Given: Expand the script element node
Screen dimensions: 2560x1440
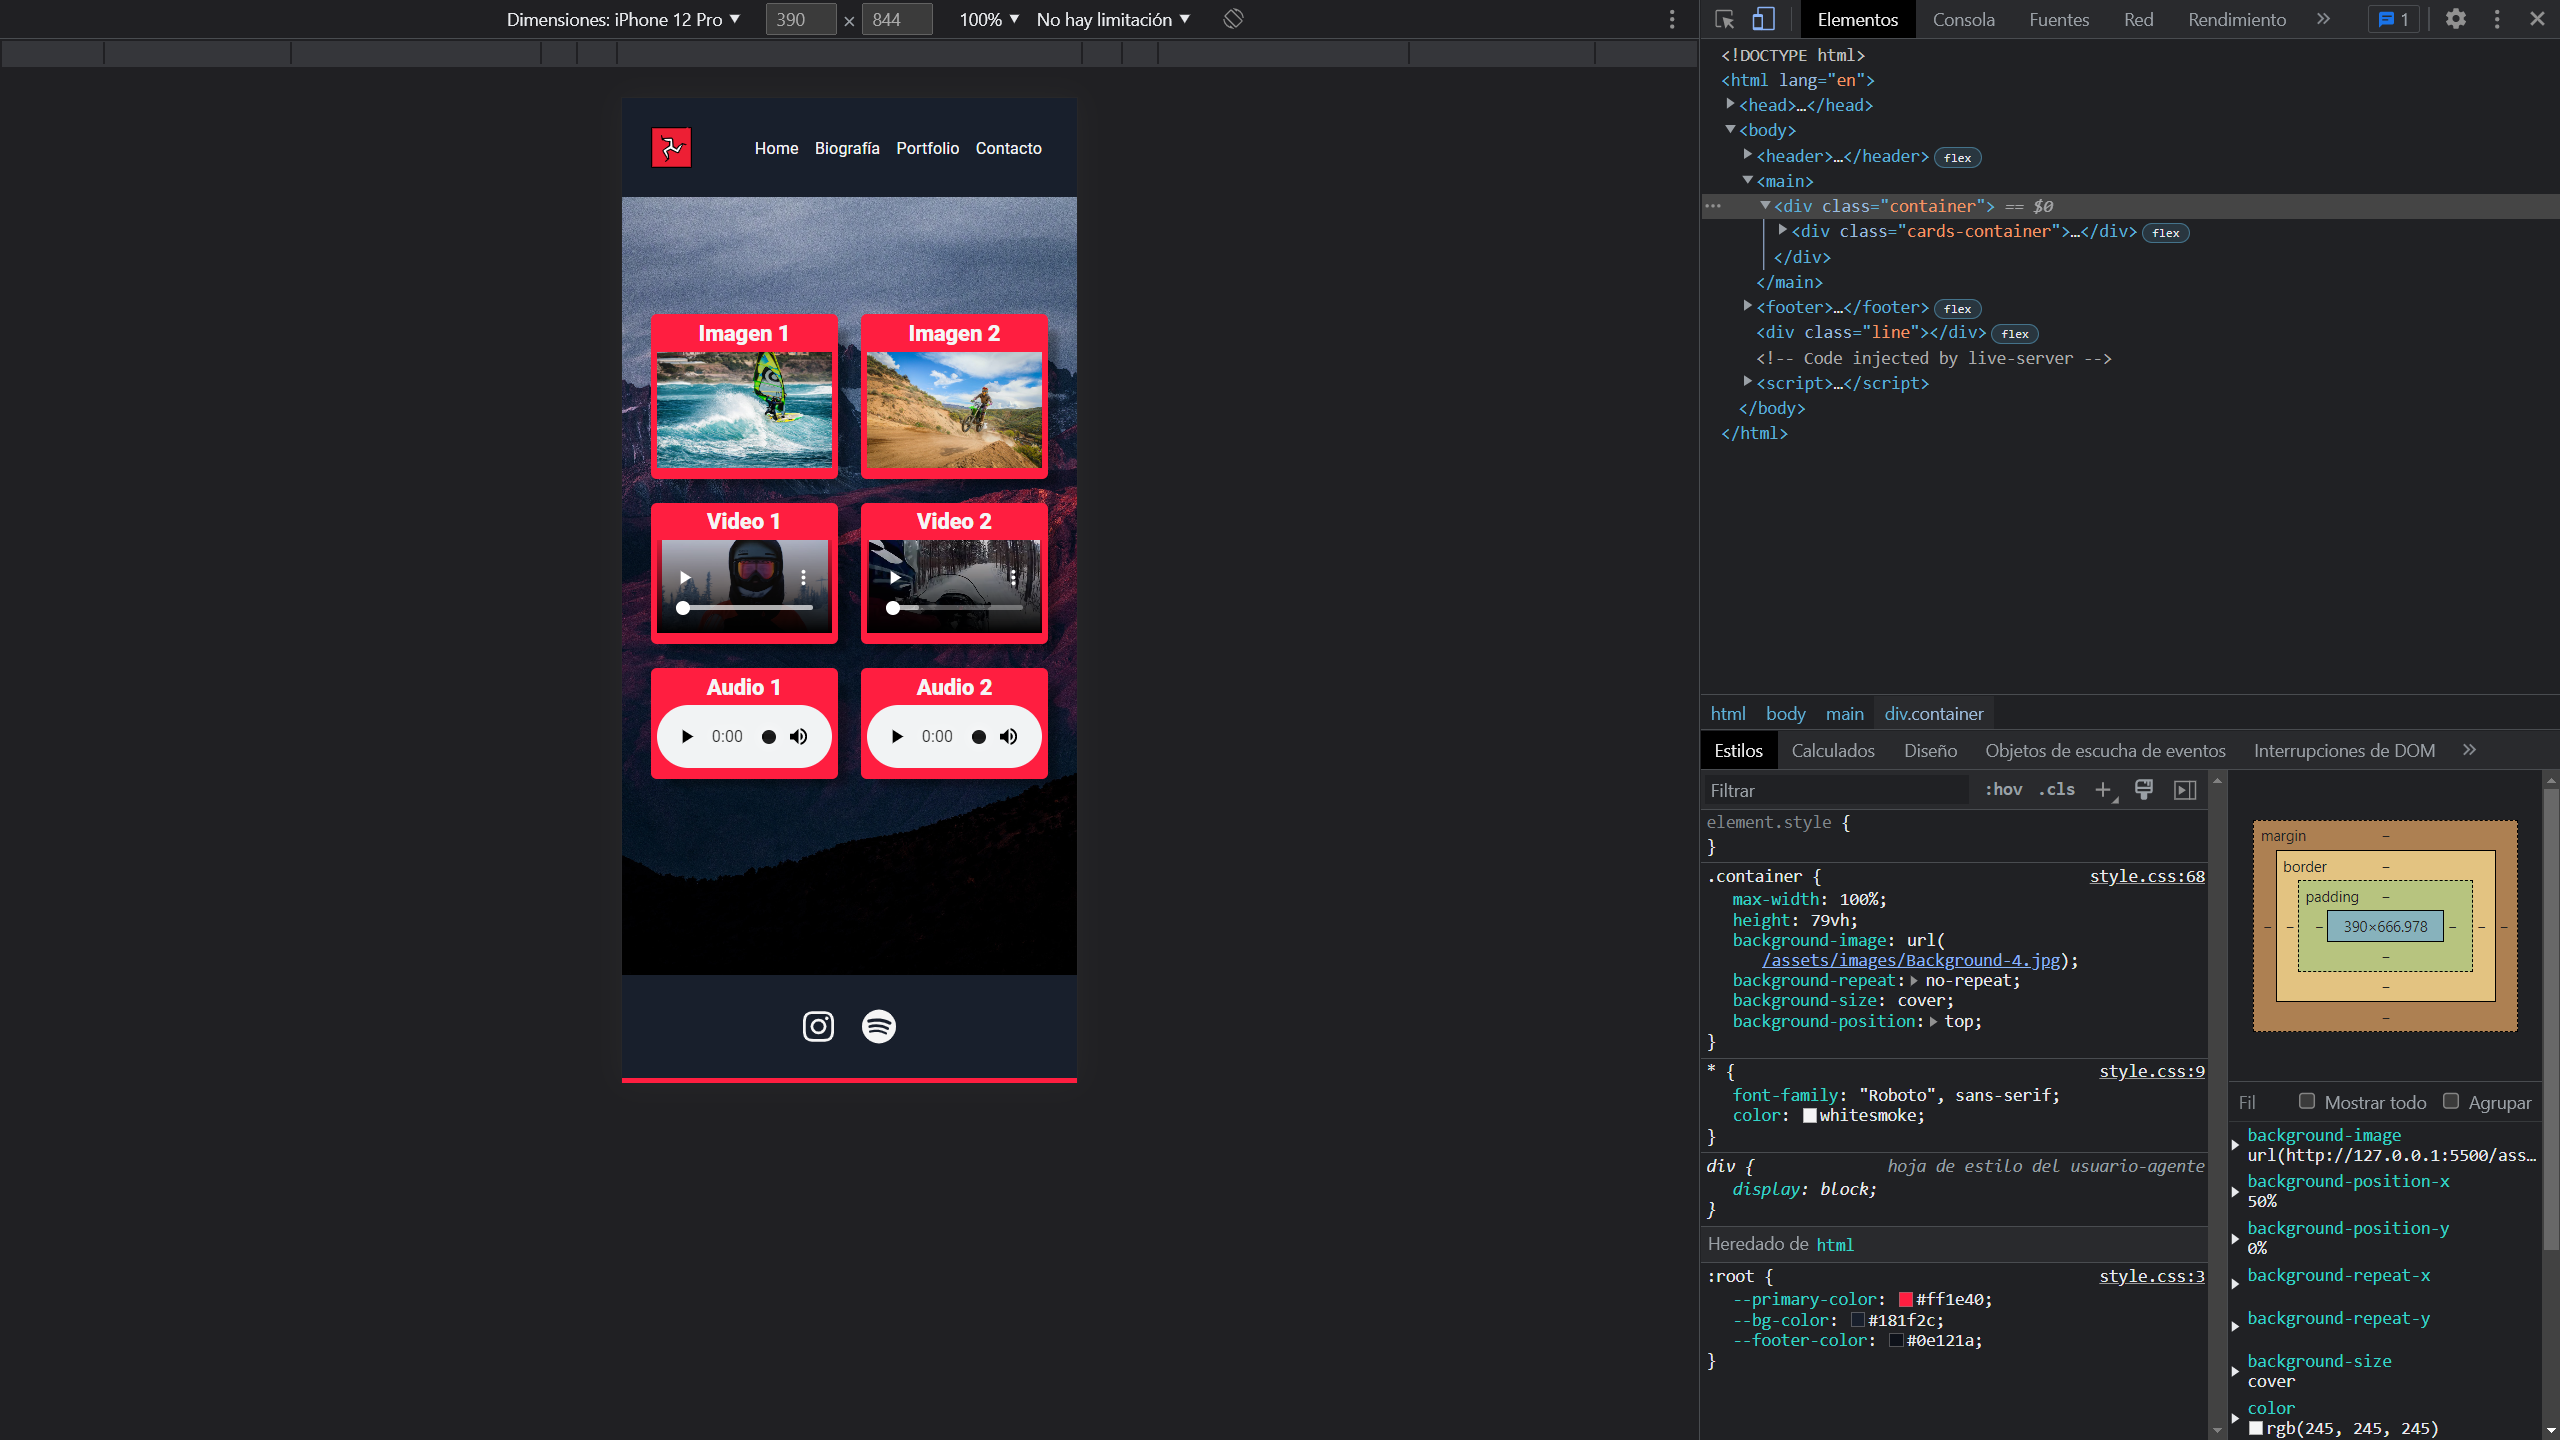Looking at the screenshot, I should [x=1748, y=381].
